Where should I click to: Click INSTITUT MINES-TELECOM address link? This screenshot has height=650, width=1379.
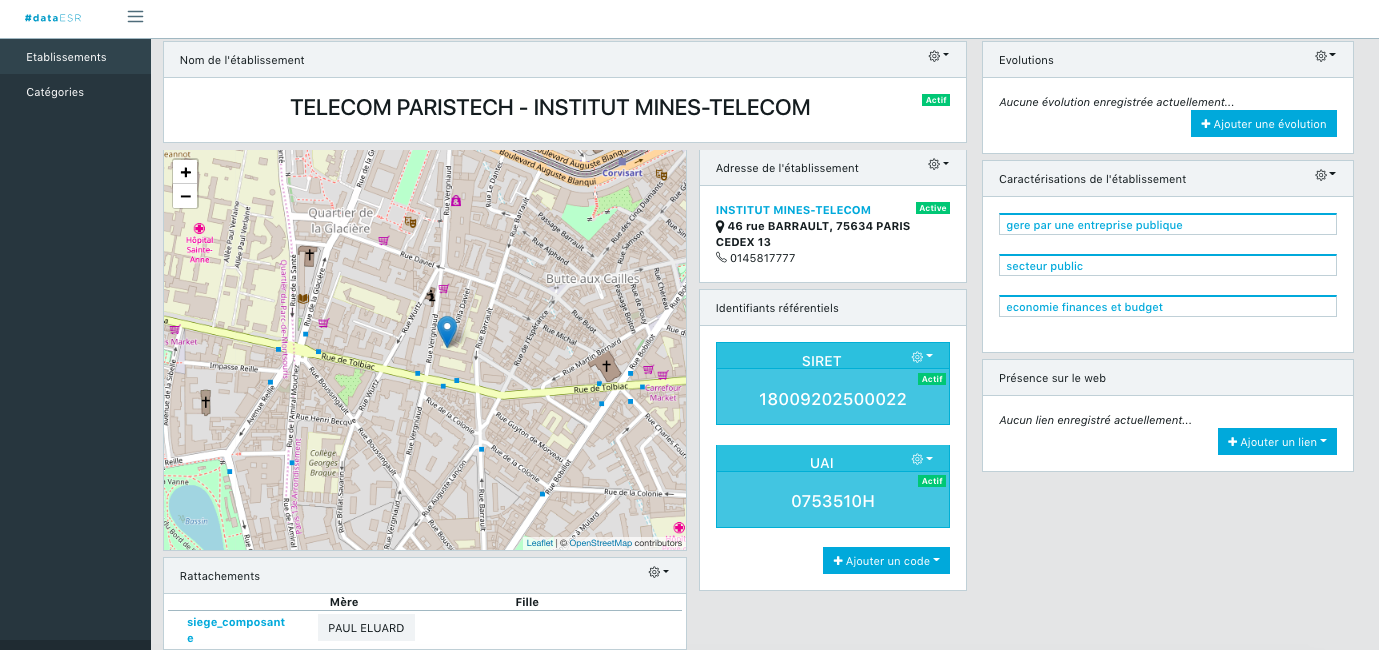click(x=793, y=210)
